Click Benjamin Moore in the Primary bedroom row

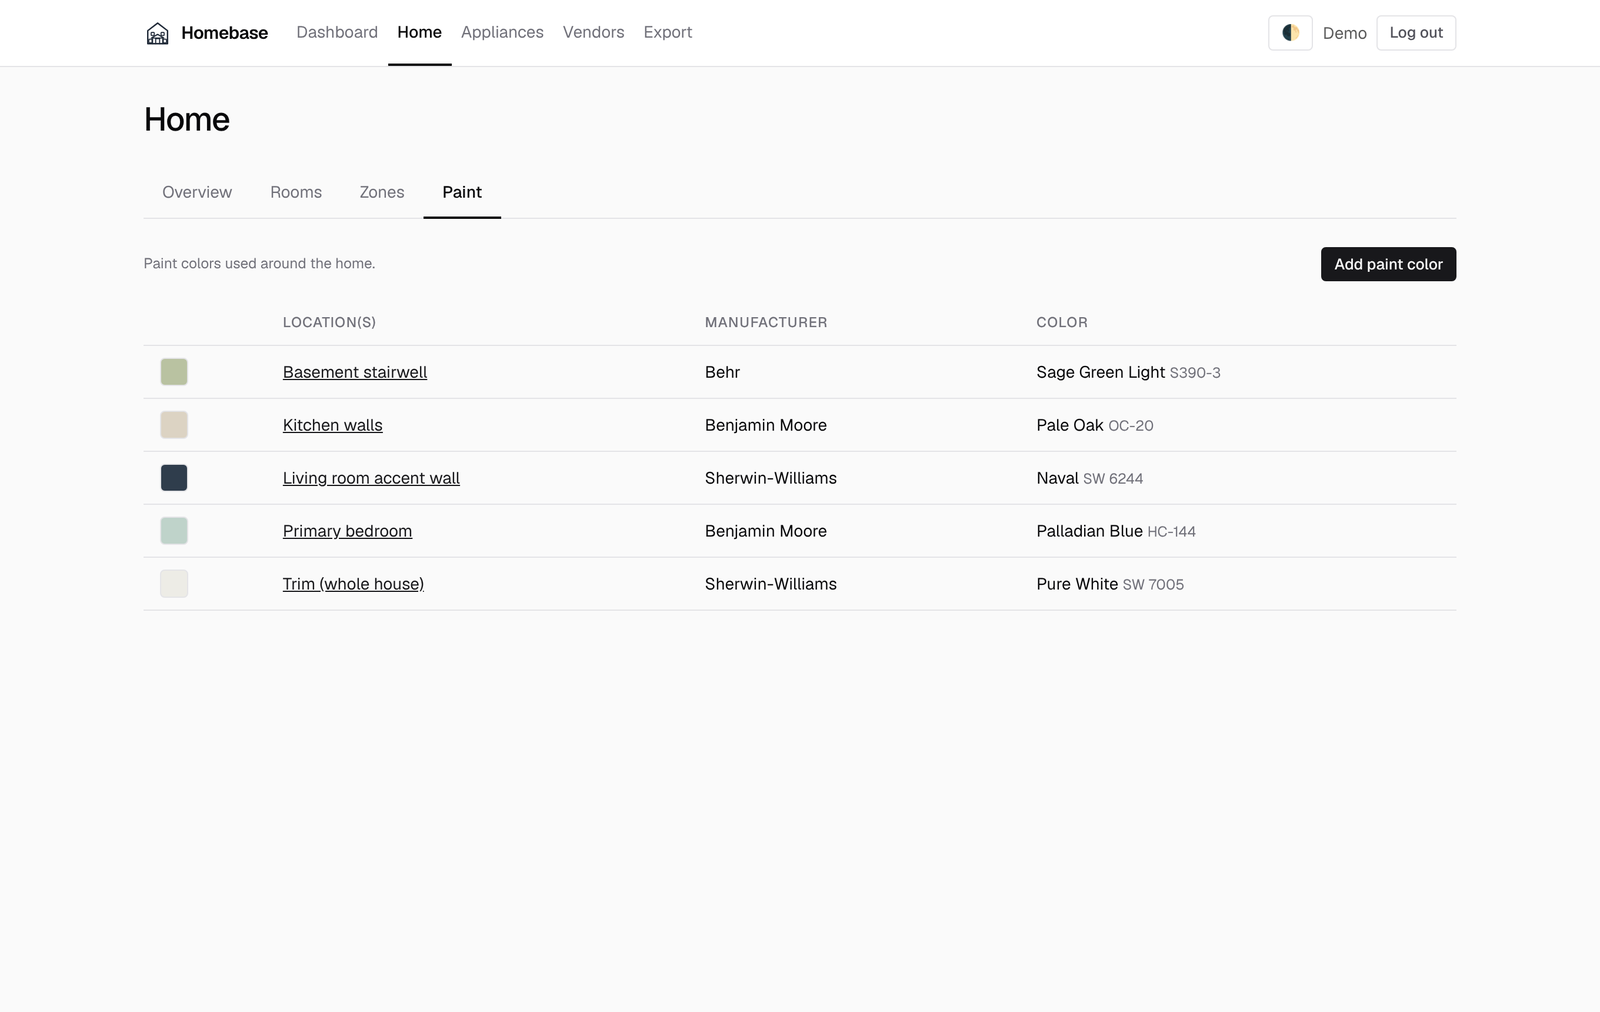click(766, 531)
